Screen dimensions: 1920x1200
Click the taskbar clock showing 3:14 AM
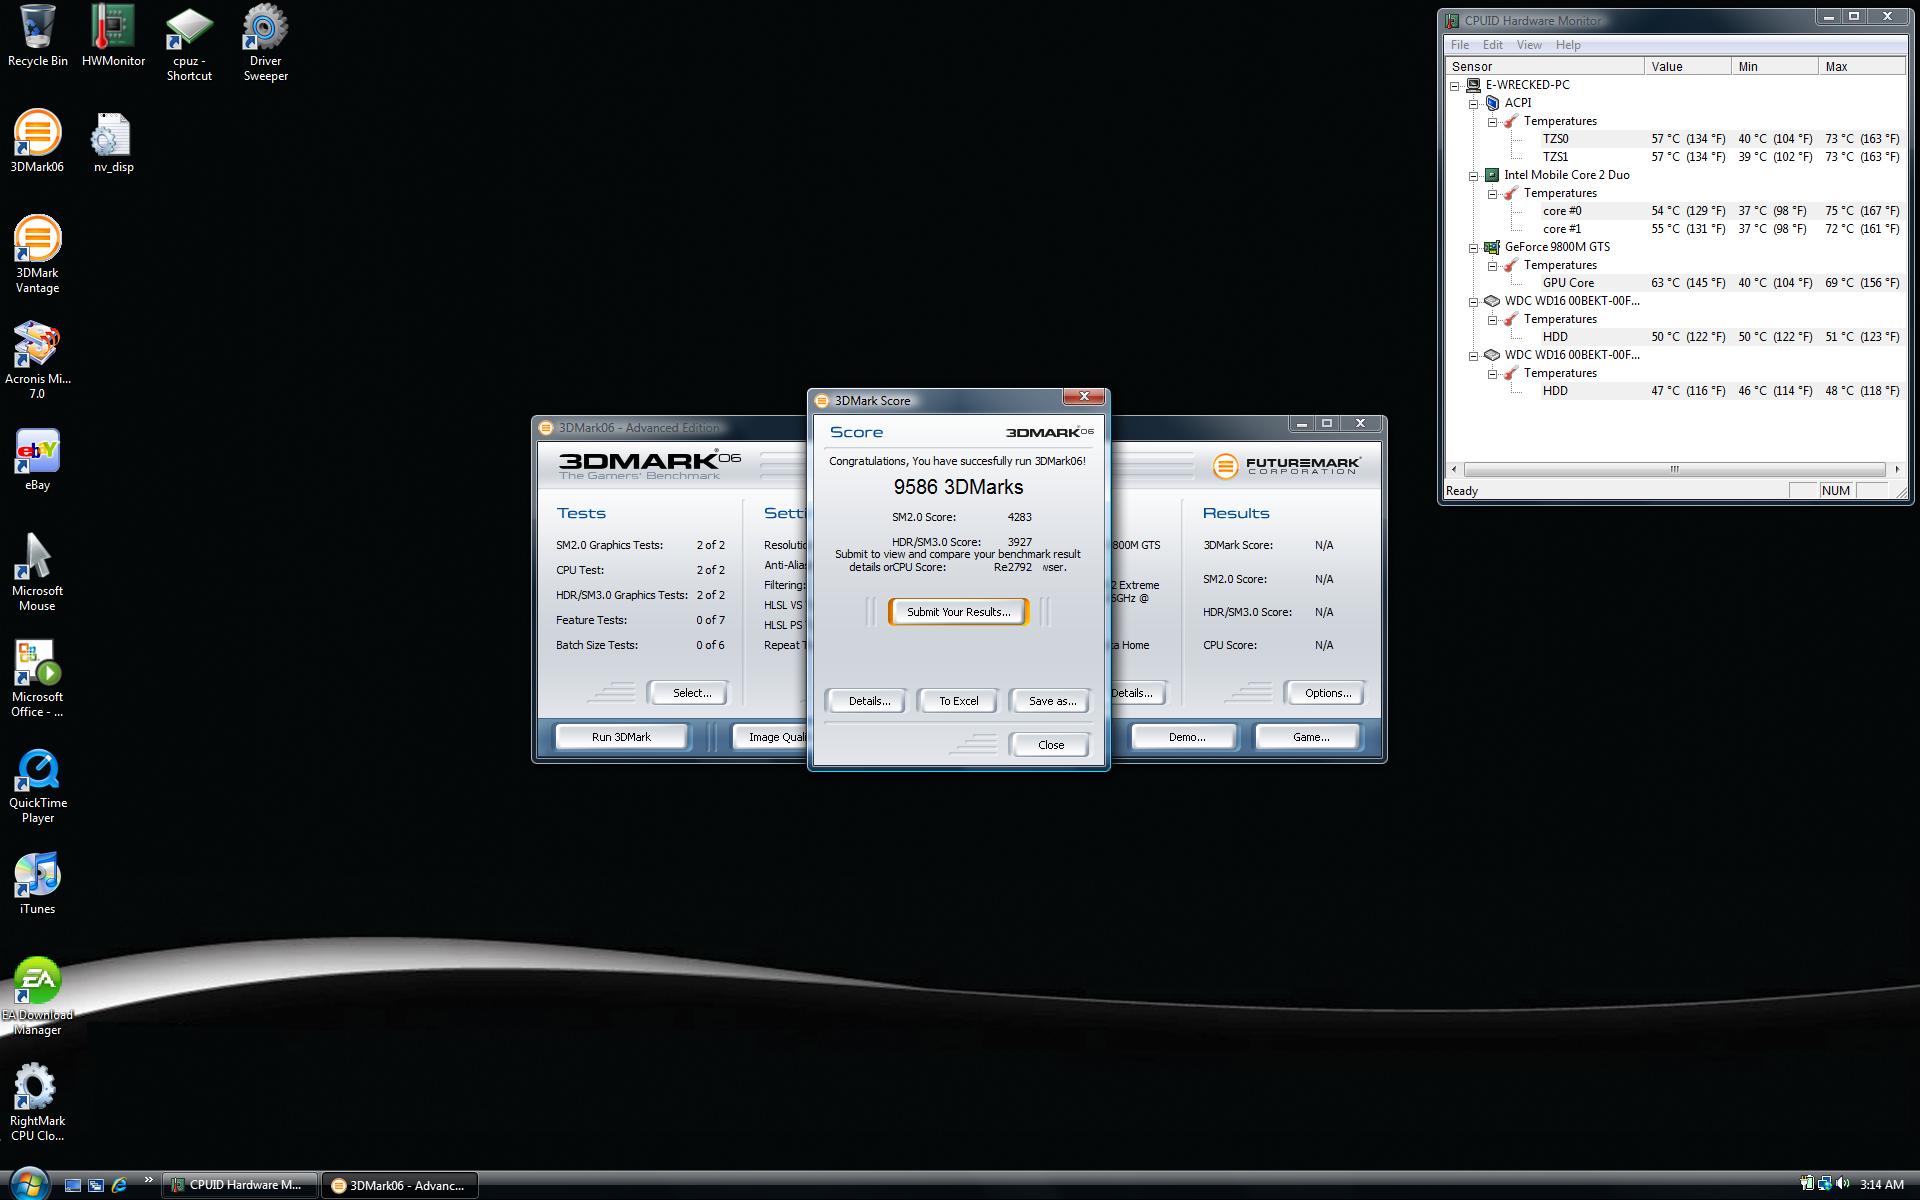(x=1881, y=1185)
